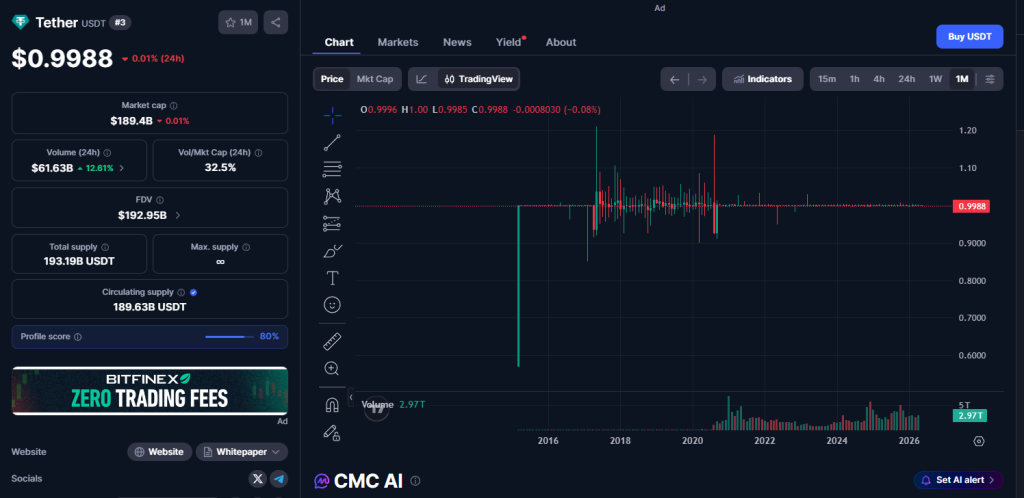Image resolution: width=1024 pixels, height=498 pixels.
Task: Show Price data on chart
Action: [332, 79]
